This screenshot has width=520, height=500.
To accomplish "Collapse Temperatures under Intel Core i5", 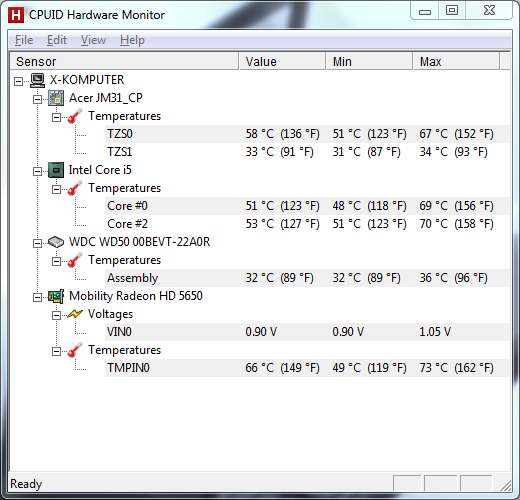I will point(56,189).
